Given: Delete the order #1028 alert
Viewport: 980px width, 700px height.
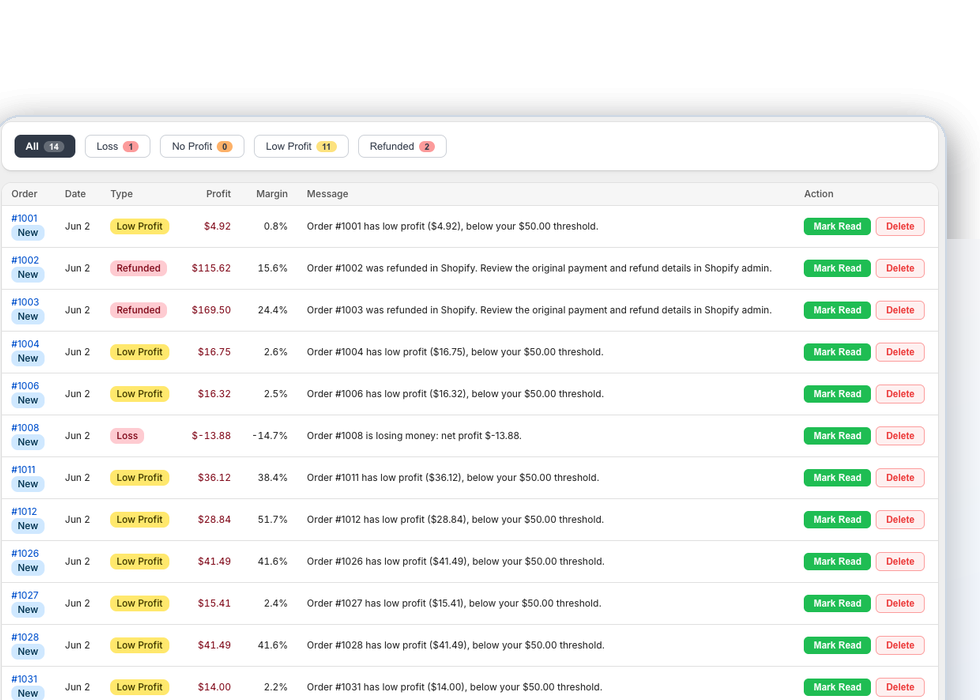Looking at the screenshot, I should [900, 645].
